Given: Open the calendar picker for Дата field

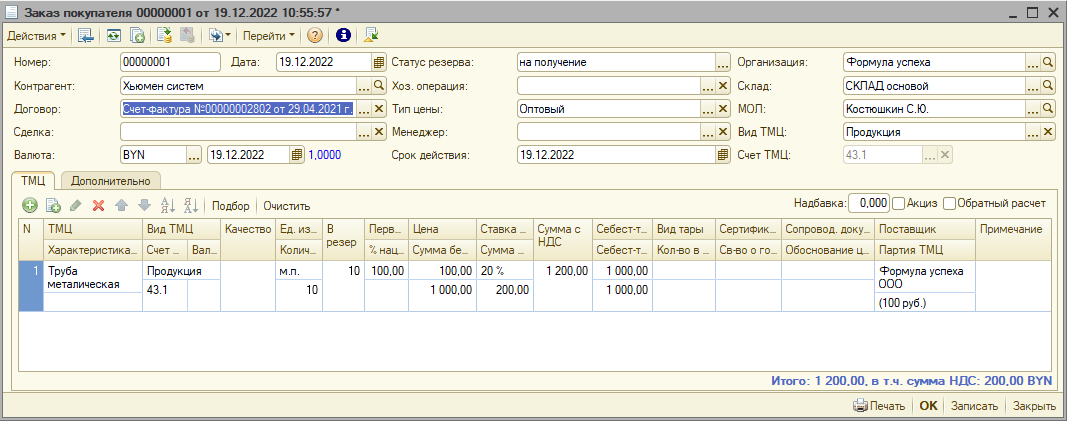Looking at the screenshot, I should 379,62.
